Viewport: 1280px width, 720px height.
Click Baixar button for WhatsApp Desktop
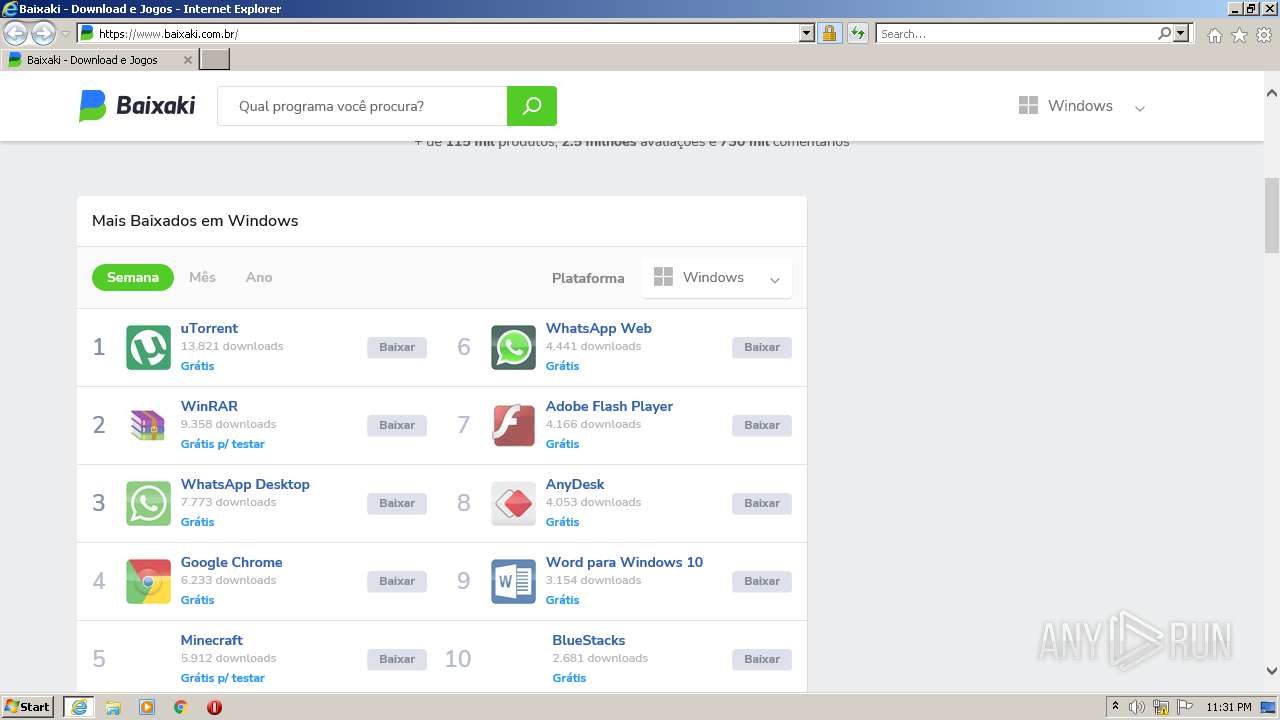pyautogui.click(x=397, y=503)
